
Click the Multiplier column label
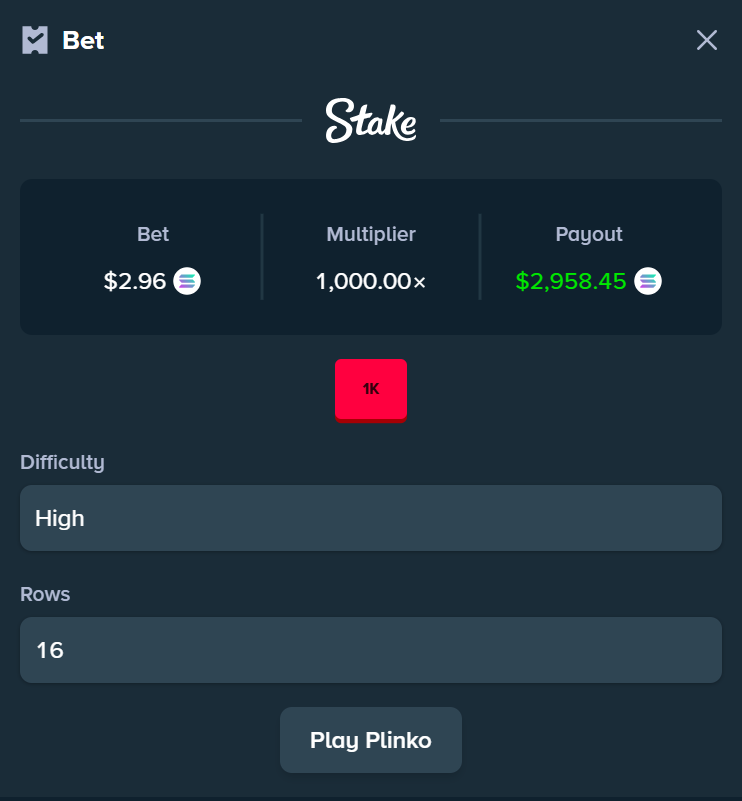[371, 234]
